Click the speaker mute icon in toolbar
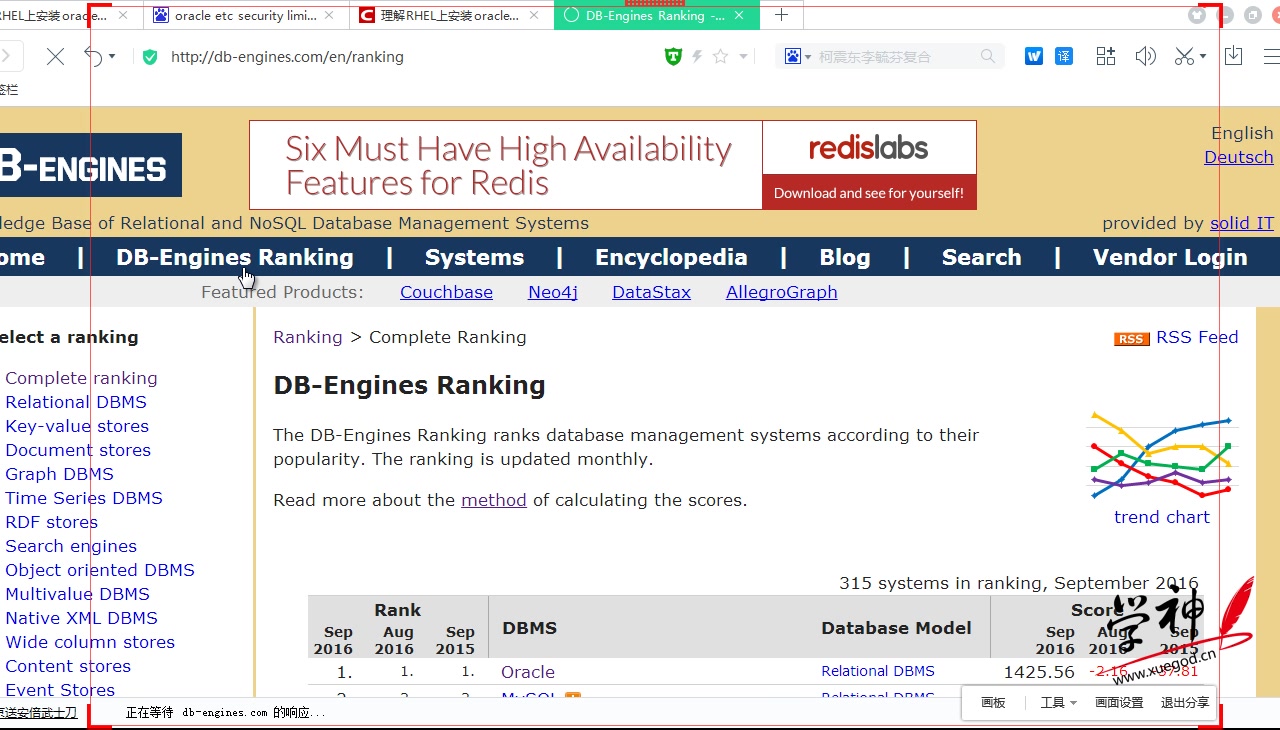 [1146, 57]
